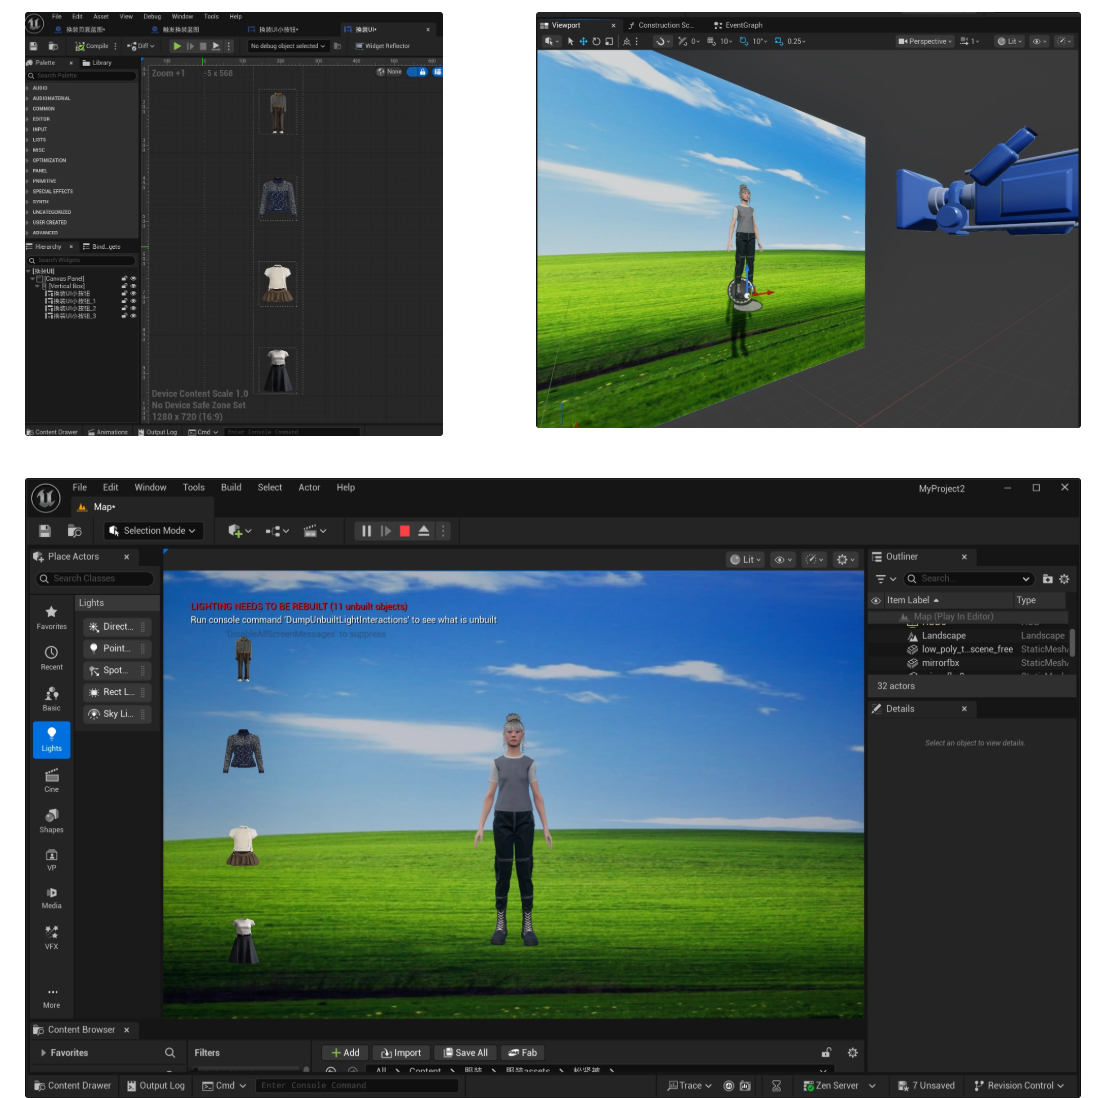
Task: Open the Revision Control dropdown
Action: coord(1018,1085)
